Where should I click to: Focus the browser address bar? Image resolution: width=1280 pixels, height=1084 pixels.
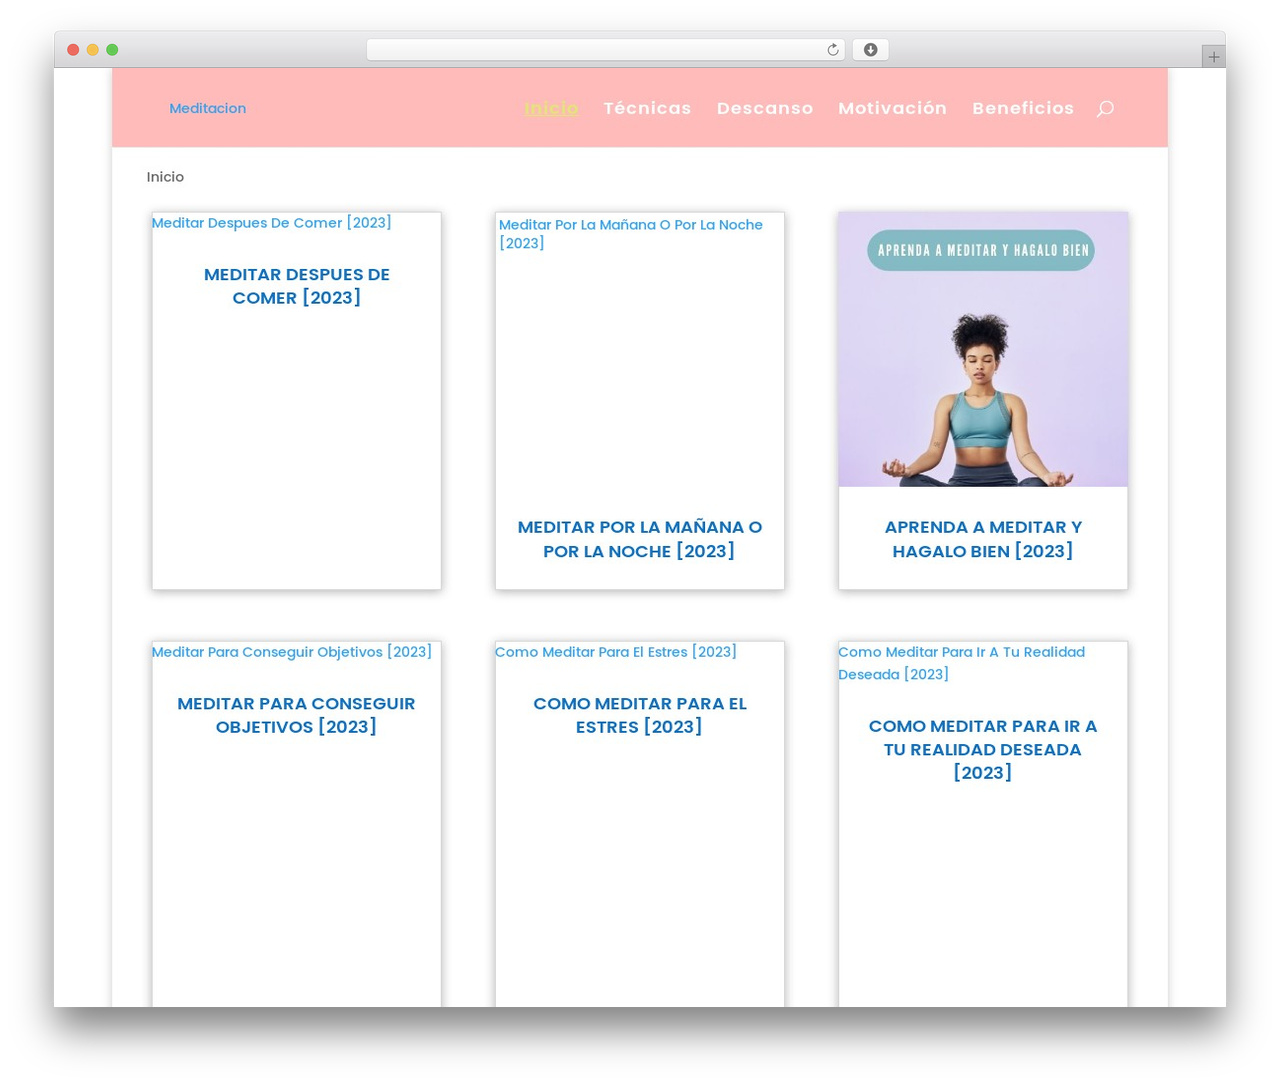[x=605, y=50]
